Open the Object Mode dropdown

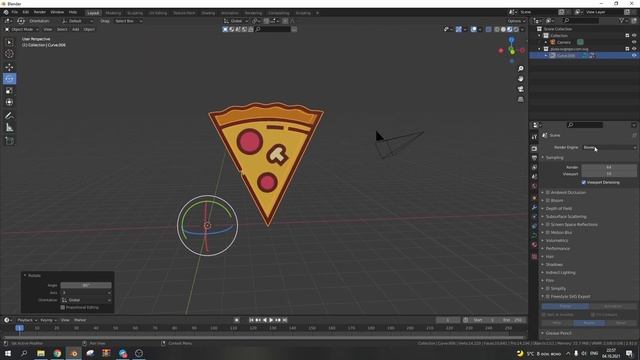click(22, 29)
